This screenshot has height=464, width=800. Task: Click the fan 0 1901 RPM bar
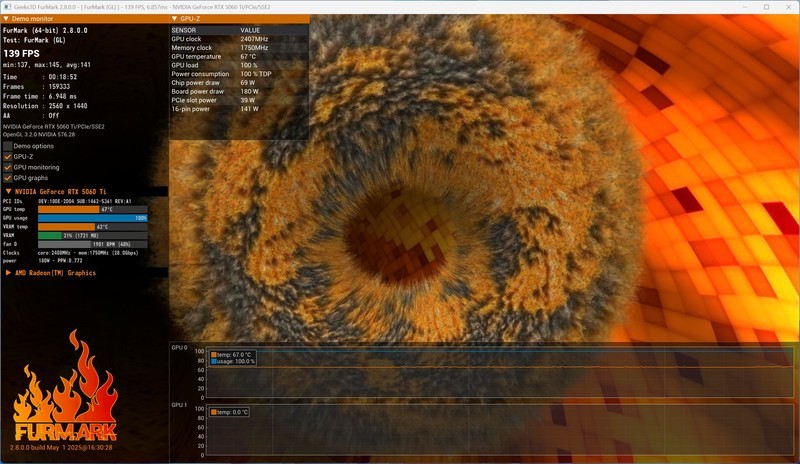pos(92,244)
